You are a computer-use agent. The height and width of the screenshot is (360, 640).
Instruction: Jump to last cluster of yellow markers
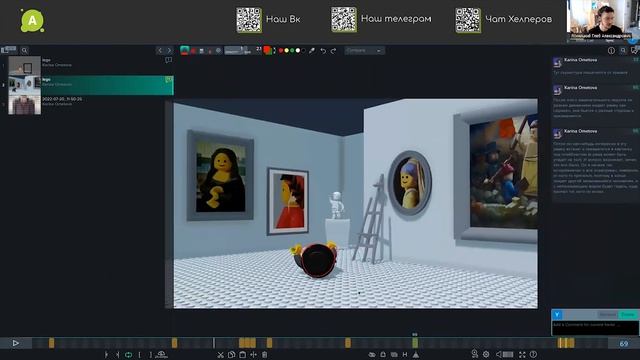pyautogui.click(x=566, y=343)
